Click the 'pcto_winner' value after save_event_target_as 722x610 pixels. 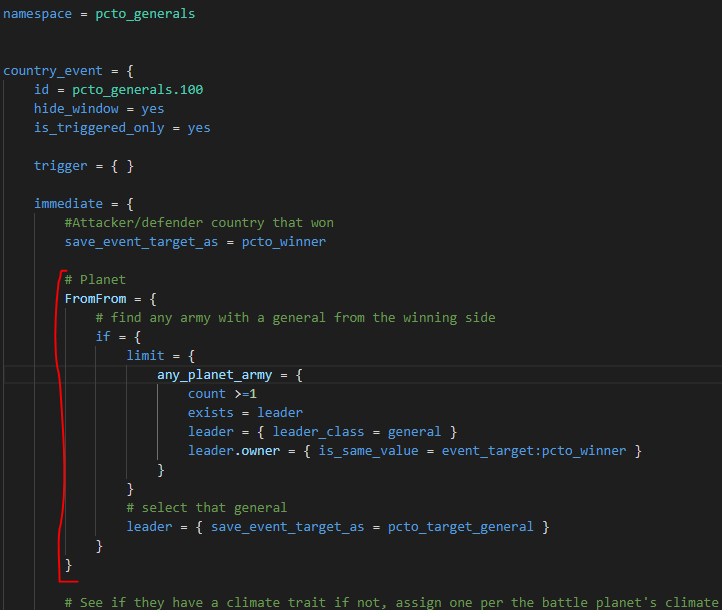284,242
